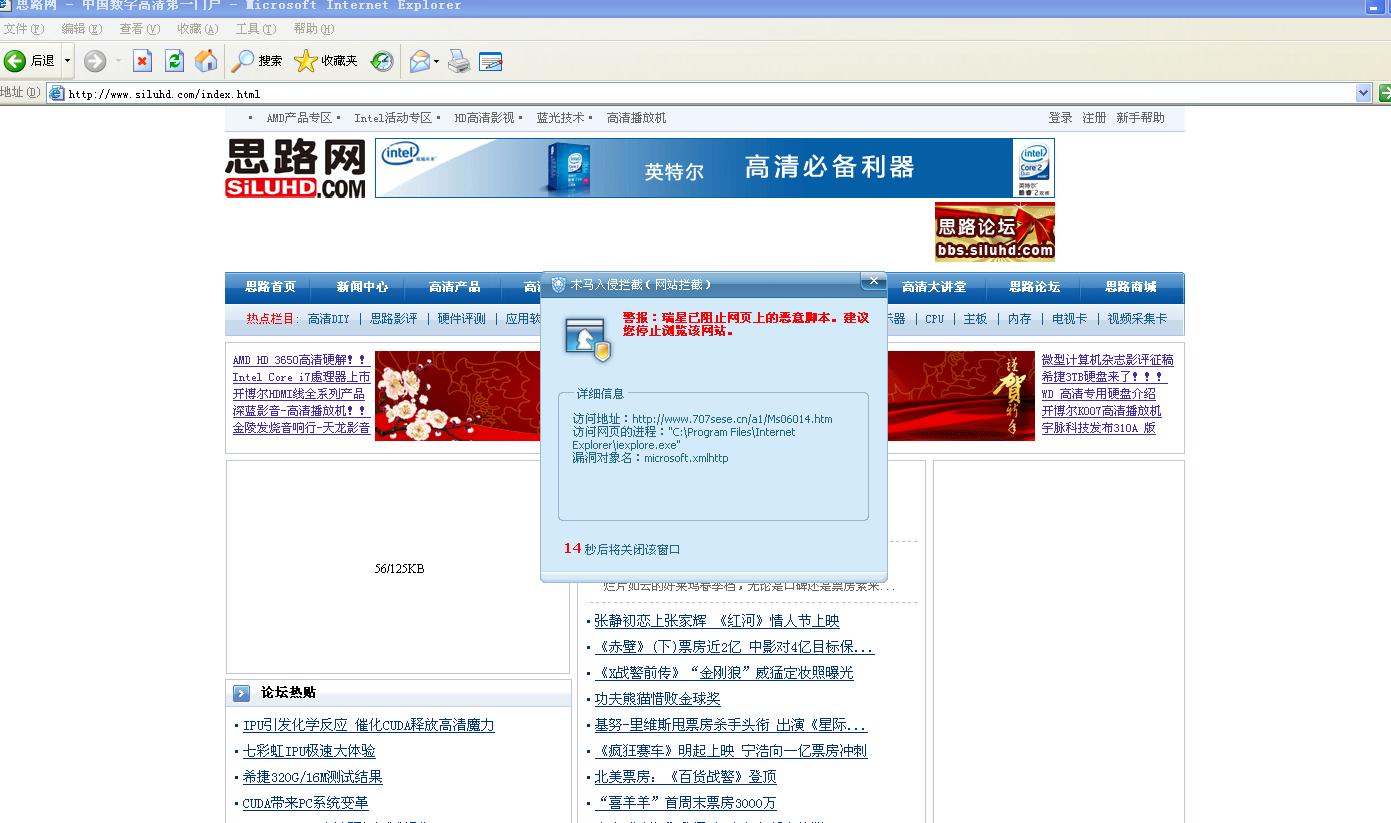Open the 蓝光技术 top link
This screenshot has height=823, width=1391.
click(560, 118)
